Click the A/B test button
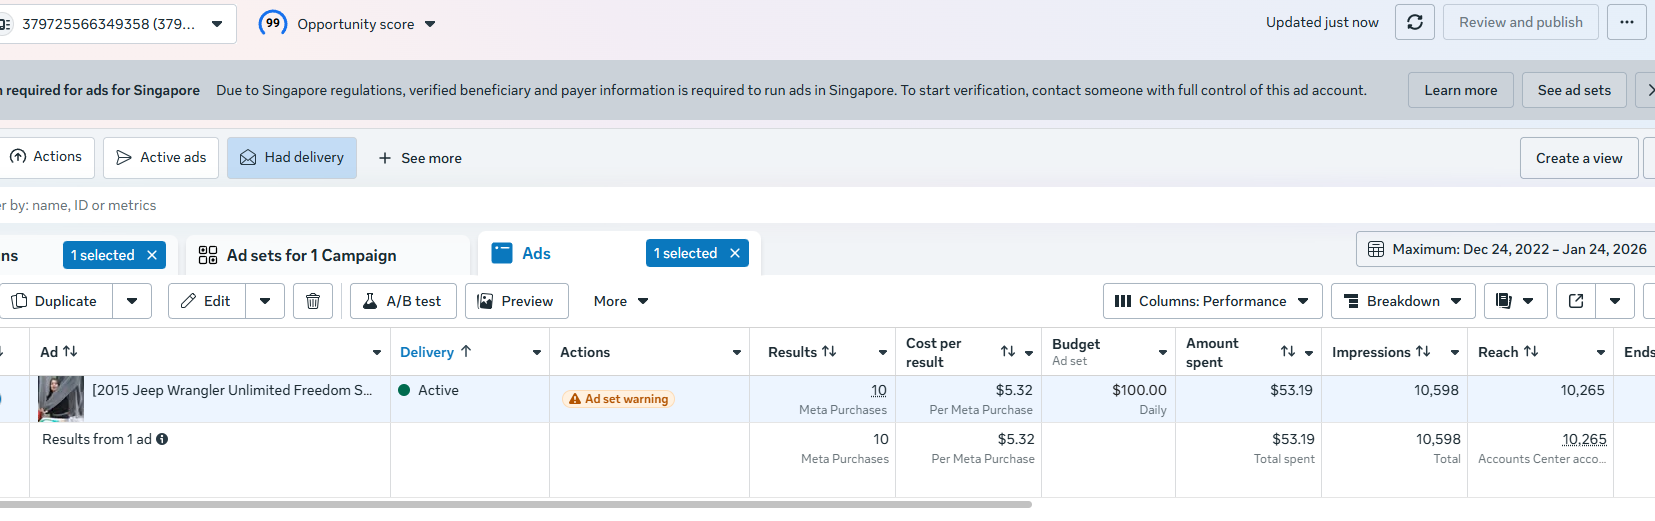Screen dimensions: 1655x521 [x=403, y=301]
